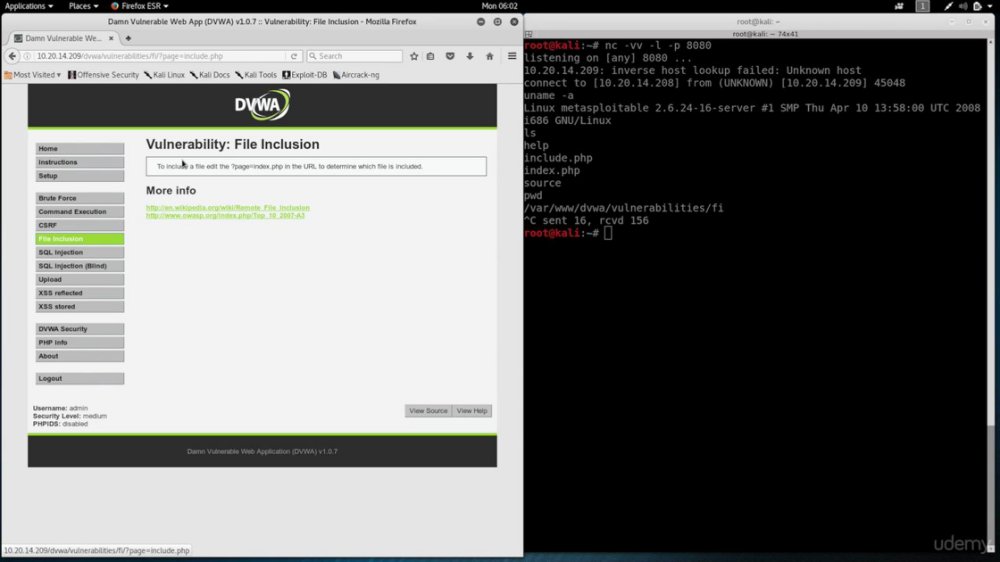Go back using Firefox back arrow
The width and height of the screenshot is (1000, 562).
pos(12,56)
